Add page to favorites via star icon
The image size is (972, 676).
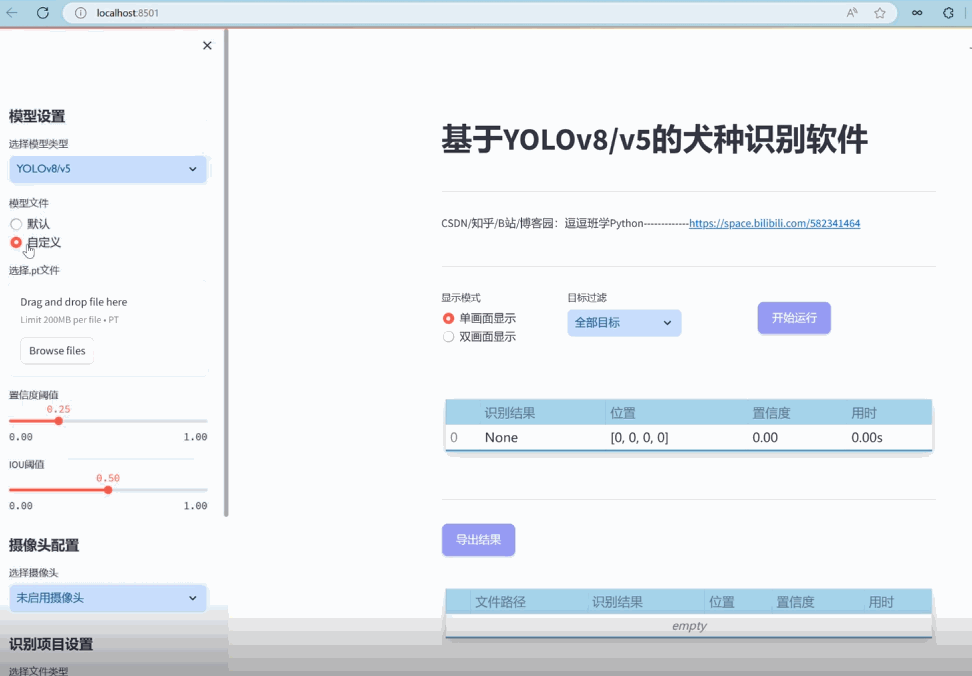pyautogui.click(x=881, y=13)
